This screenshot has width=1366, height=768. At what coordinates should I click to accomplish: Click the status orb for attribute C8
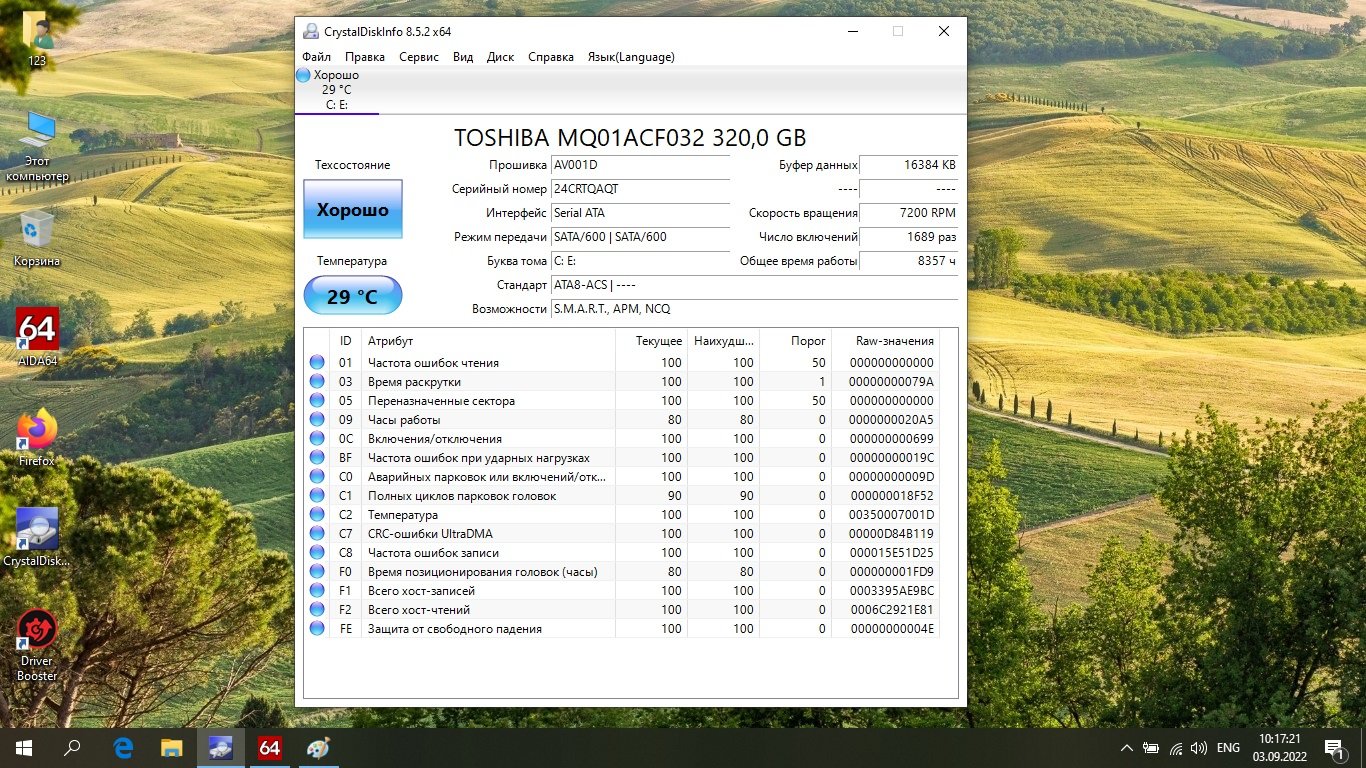tap(317, 553)
